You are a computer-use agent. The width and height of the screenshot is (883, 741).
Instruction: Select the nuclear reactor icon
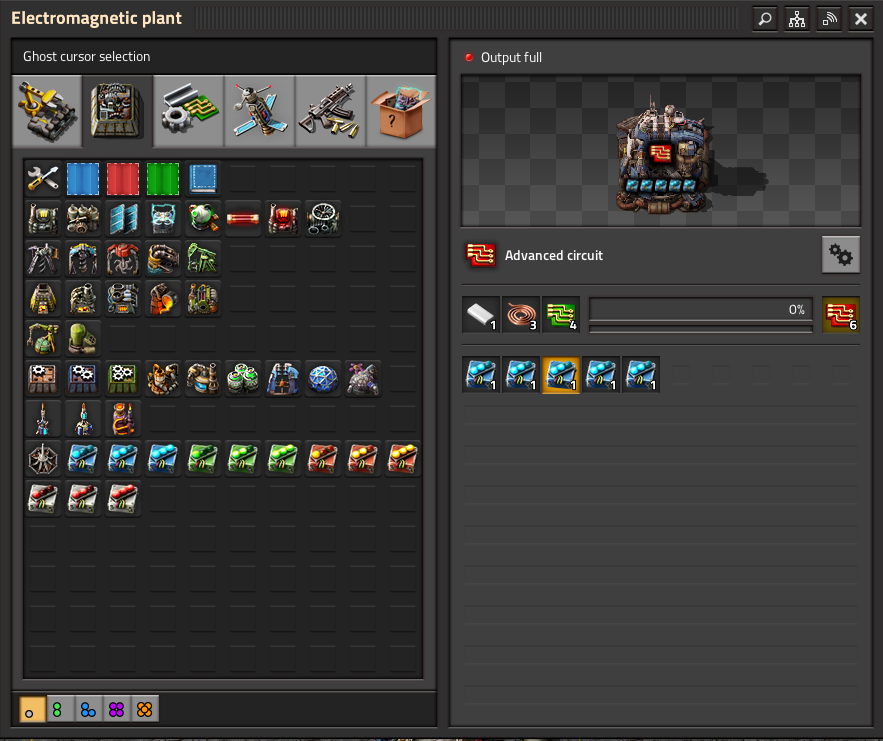point(203,218)
